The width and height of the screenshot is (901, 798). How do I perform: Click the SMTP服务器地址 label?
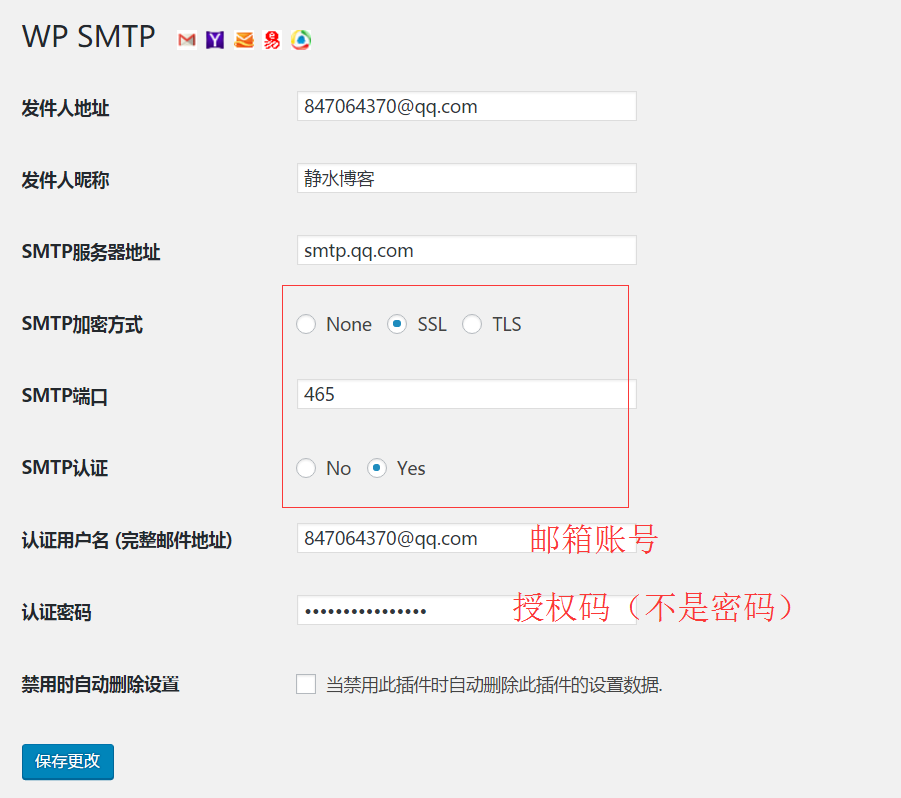[91, 252]
